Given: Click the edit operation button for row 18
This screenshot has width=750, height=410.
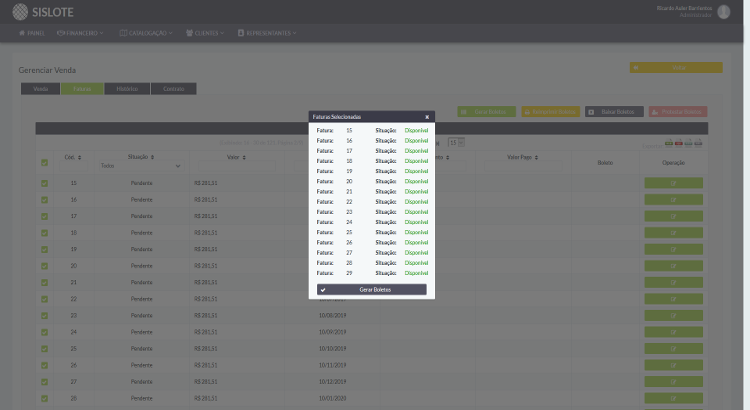Looking at the screenshot, I should [x=673, y=233].
